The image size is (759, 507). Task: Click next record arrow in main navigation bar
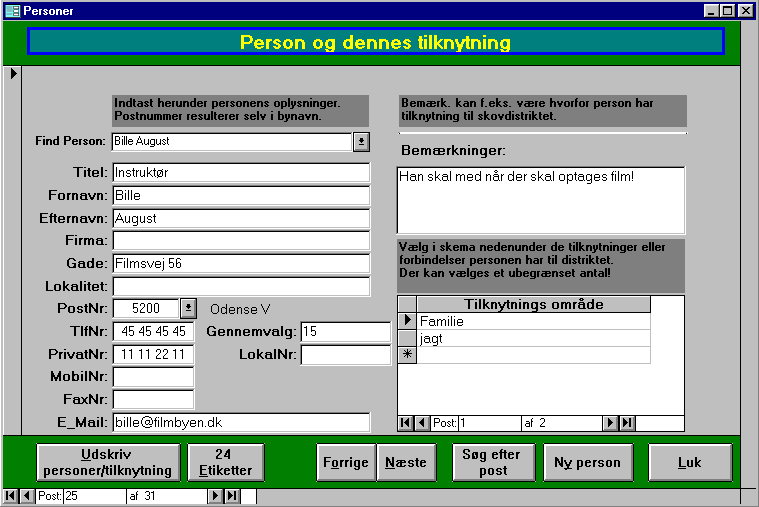pos(215,496)
